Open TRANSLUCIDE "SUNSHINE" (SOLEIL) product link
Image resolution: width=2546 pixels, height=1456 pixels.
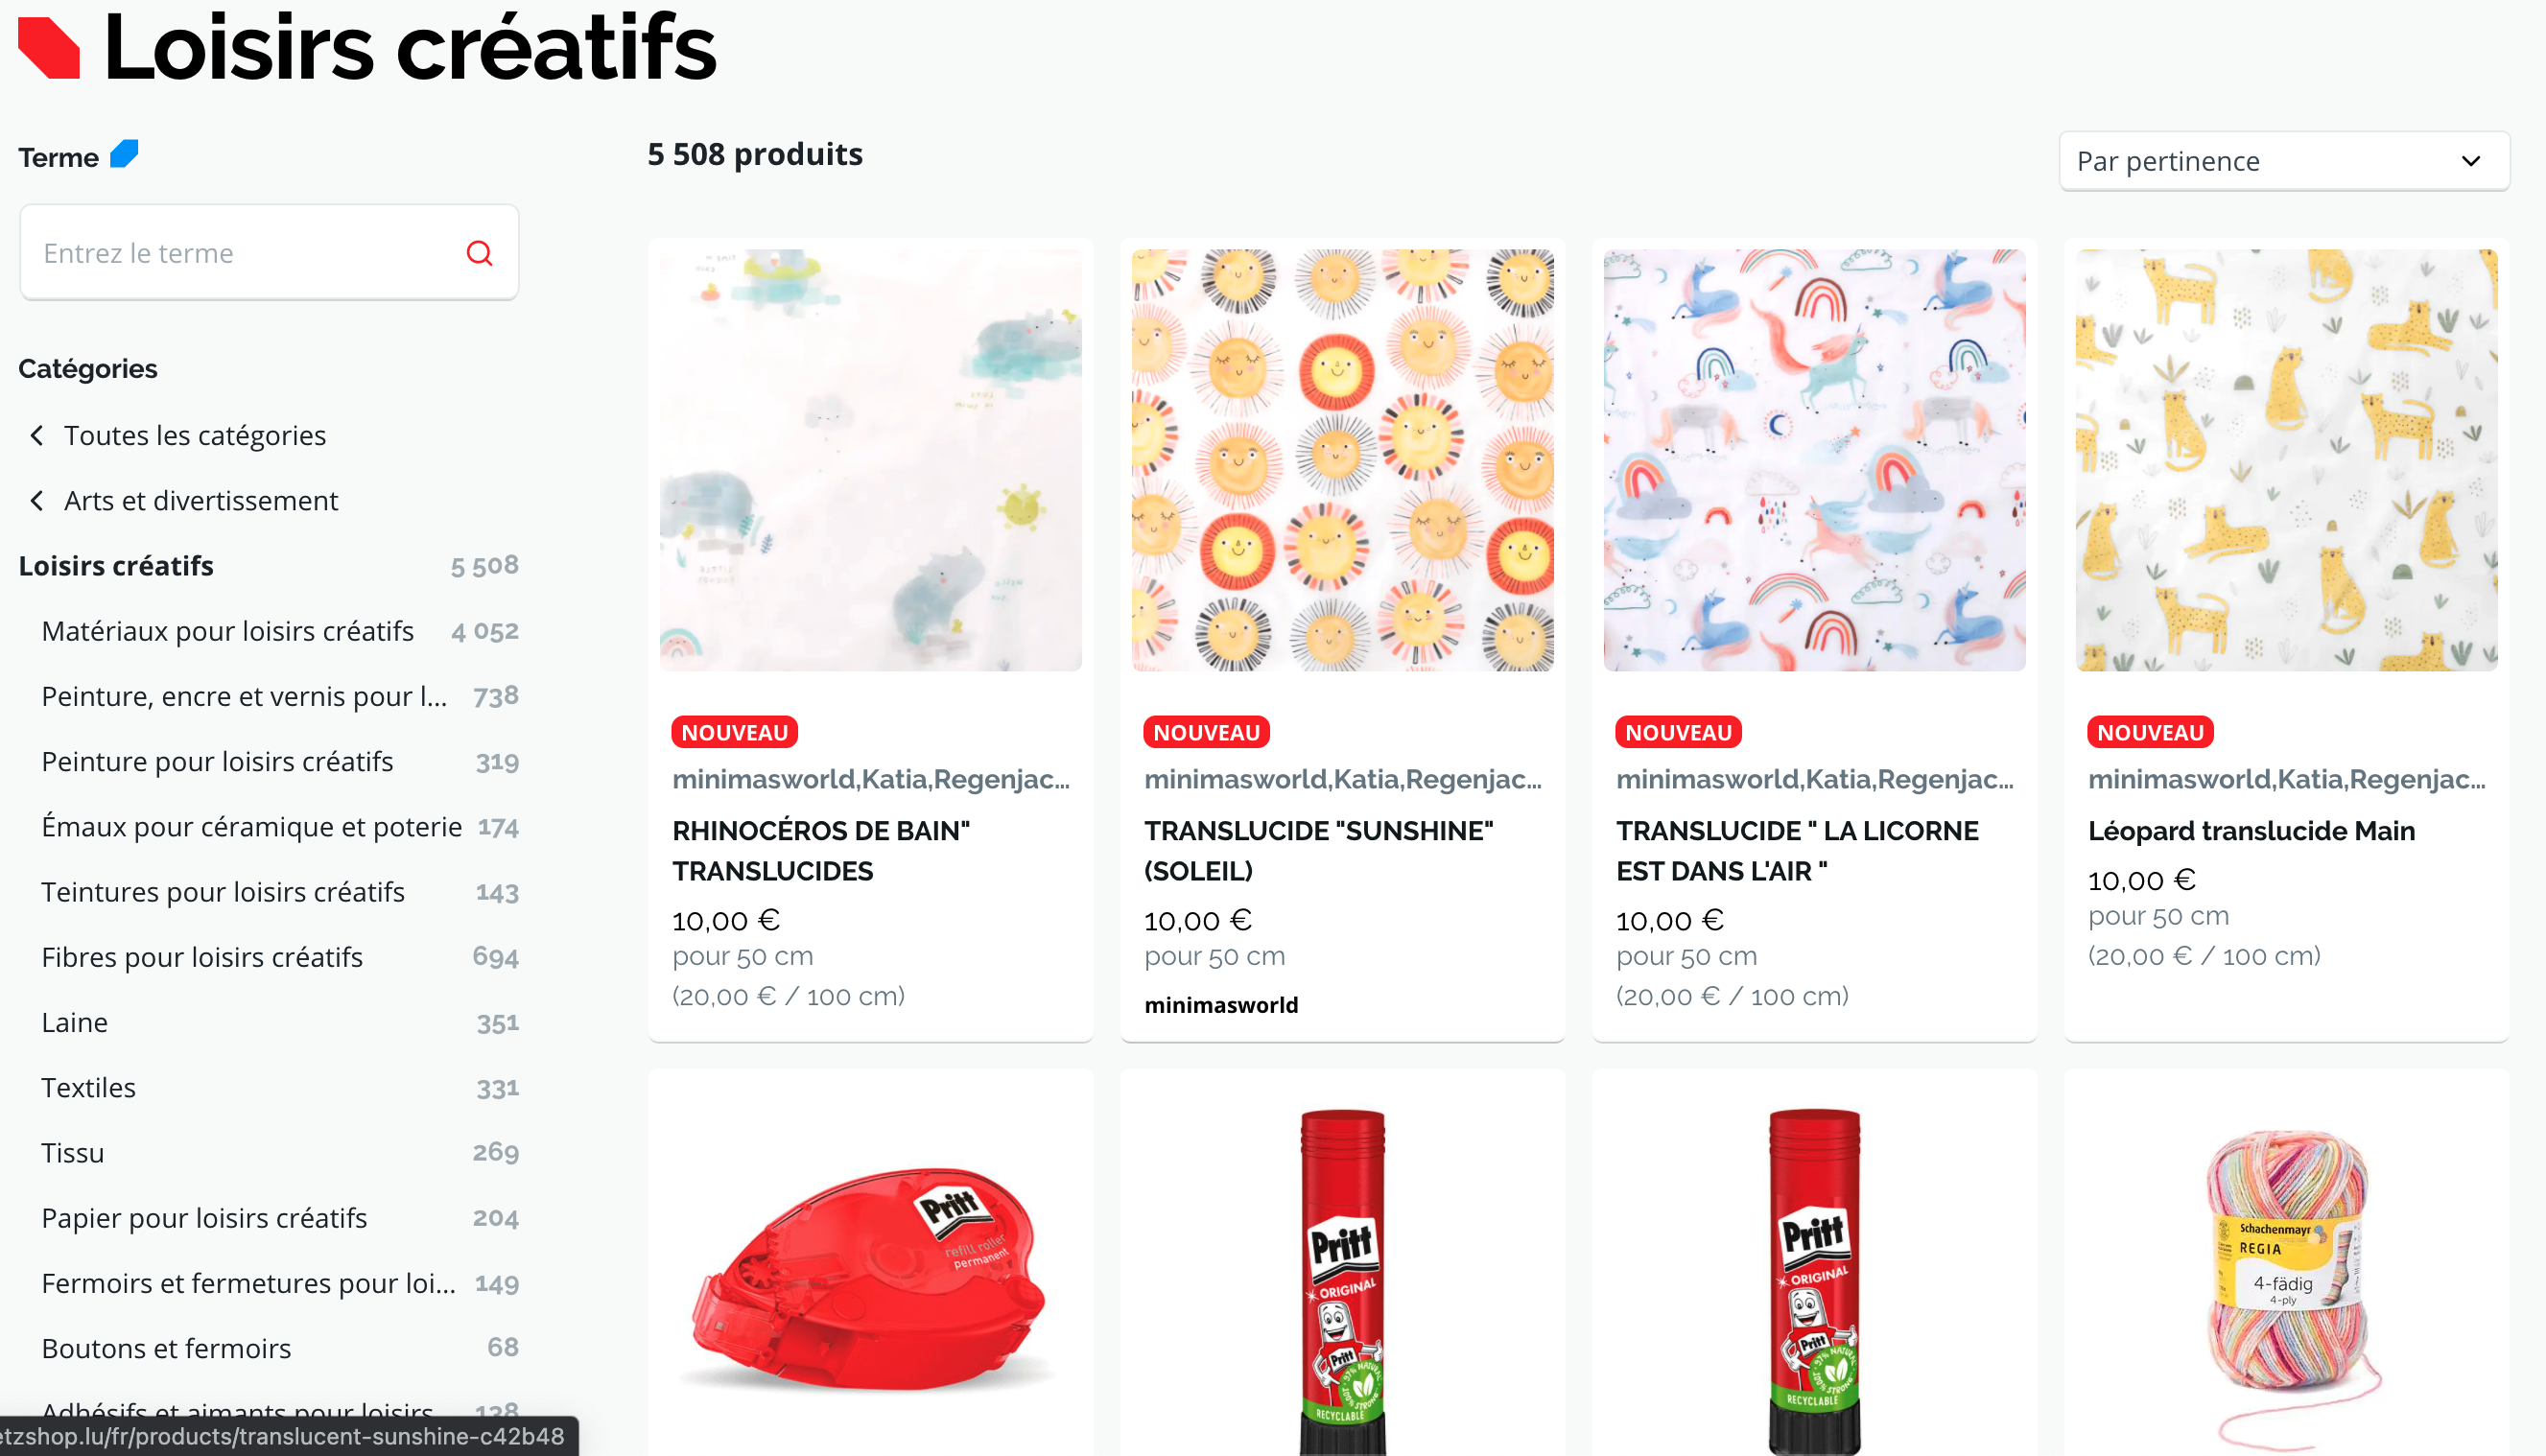pos(1318,850)
